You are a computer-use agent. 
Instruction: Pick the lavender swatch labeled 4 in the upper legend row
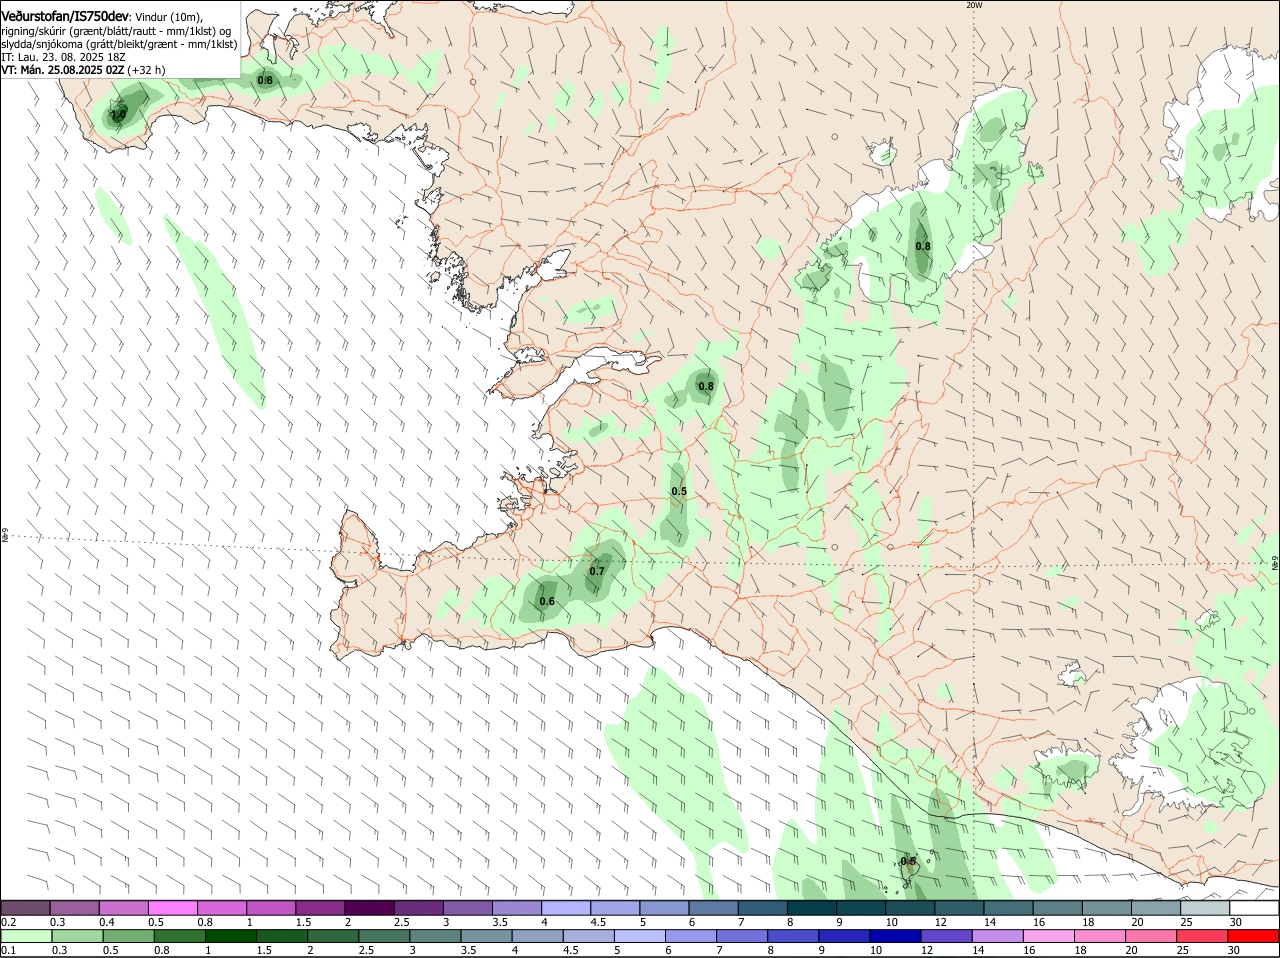tap(567, 907)
